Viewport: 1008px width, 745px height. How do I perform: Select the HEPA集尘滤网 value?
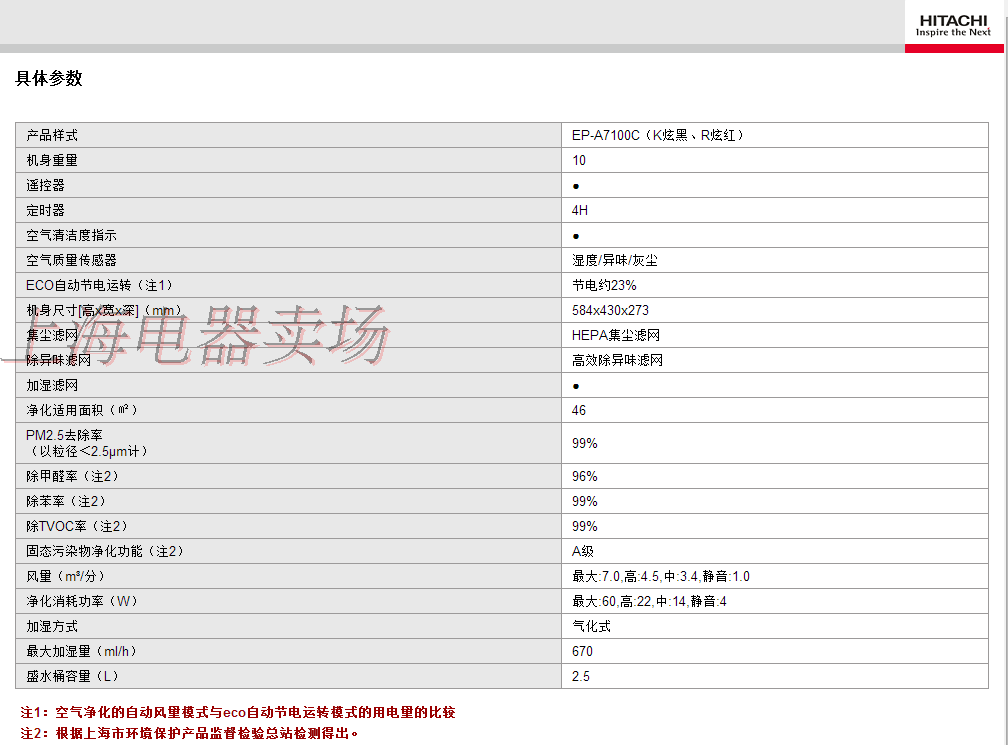coord(616,335)
